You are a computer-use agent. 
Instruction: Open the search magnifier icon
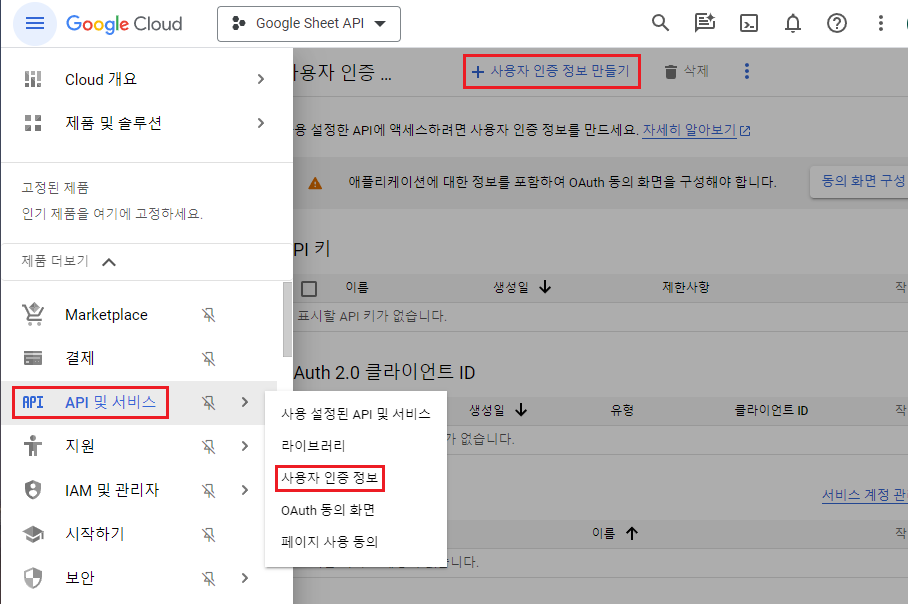click(660, 23)
